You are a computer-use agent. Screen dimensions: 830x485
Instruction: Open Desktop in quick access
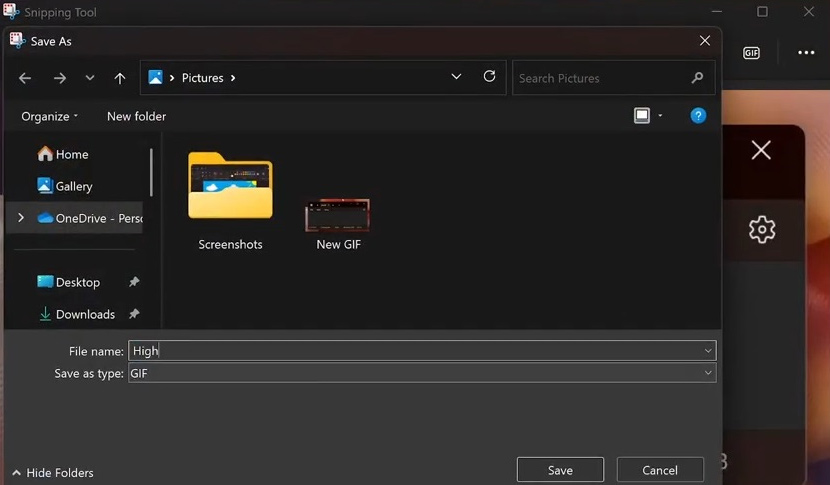click(x=68, y=282)
